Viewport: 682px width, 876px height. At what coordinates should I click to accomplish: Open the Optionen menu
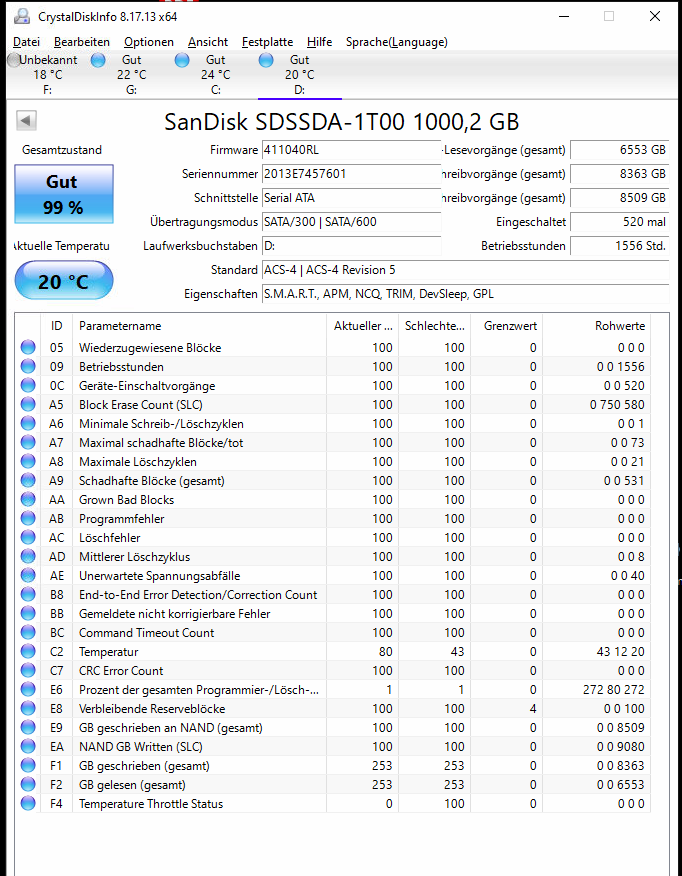(x=149, y=42)
